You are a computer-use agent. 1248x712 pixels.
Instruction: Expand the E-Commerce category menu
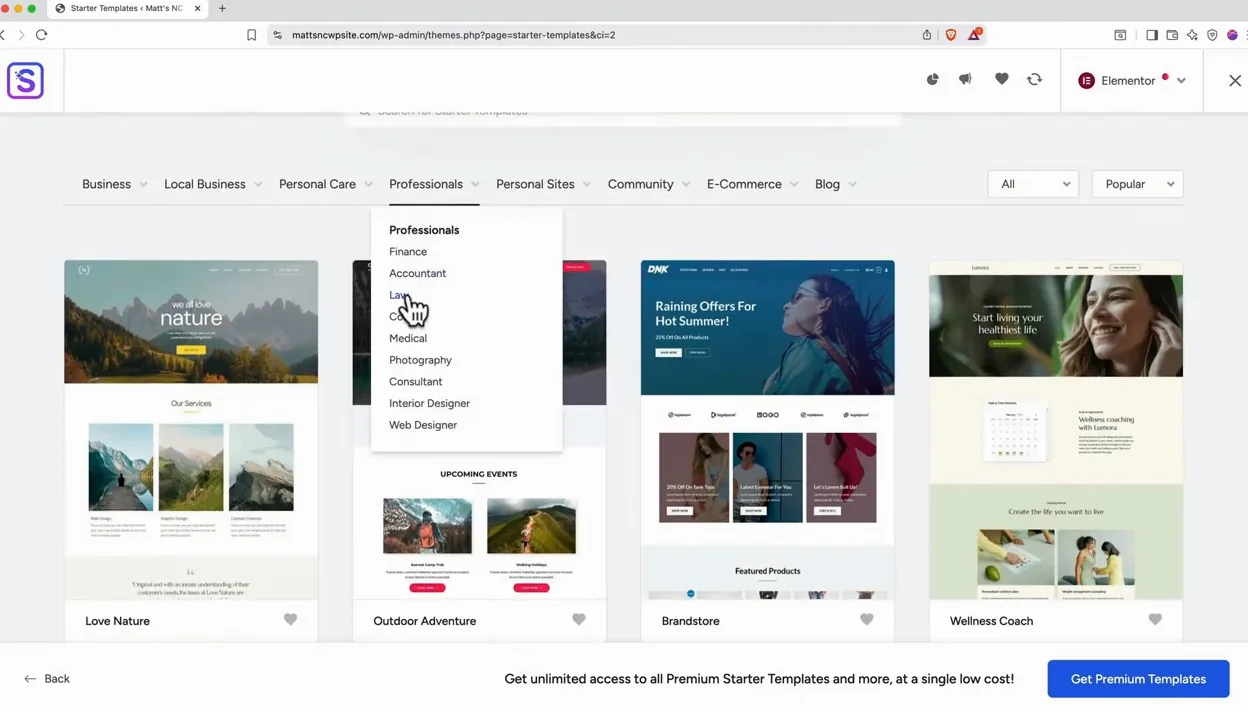tap(752, 184)
